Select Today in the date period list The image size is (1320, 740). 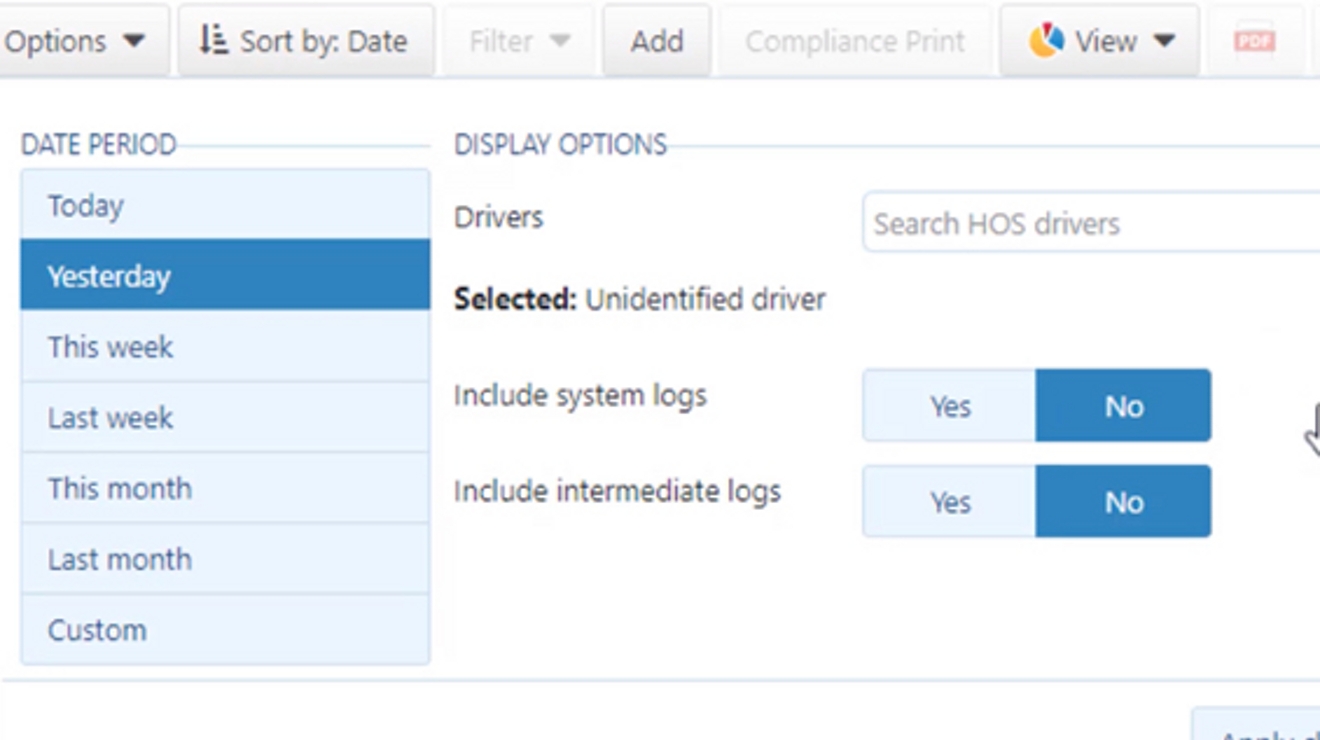pyautogui.click(x=225, y=206)
